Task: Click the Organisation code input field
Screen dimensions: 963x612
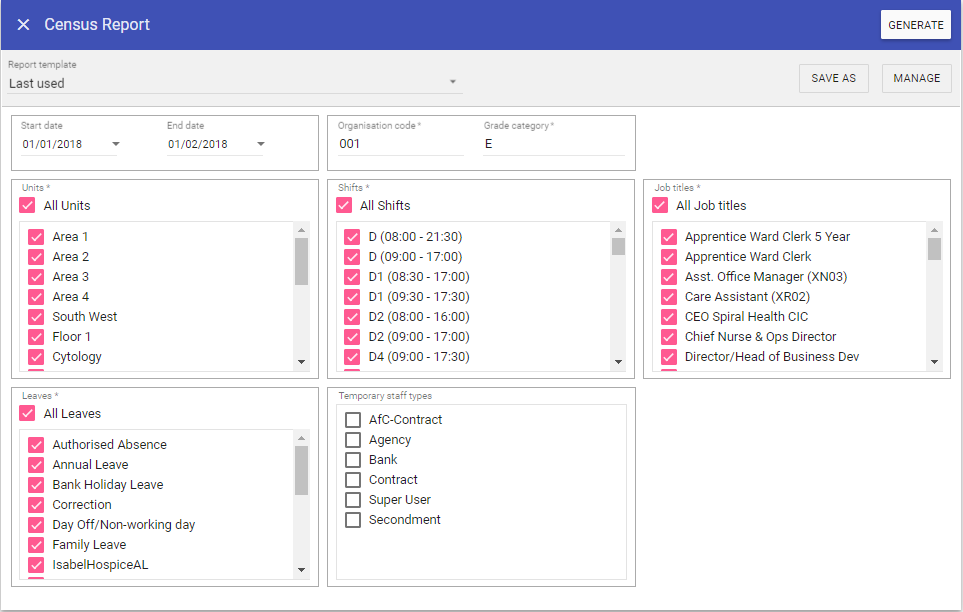Action: point(400,144)
